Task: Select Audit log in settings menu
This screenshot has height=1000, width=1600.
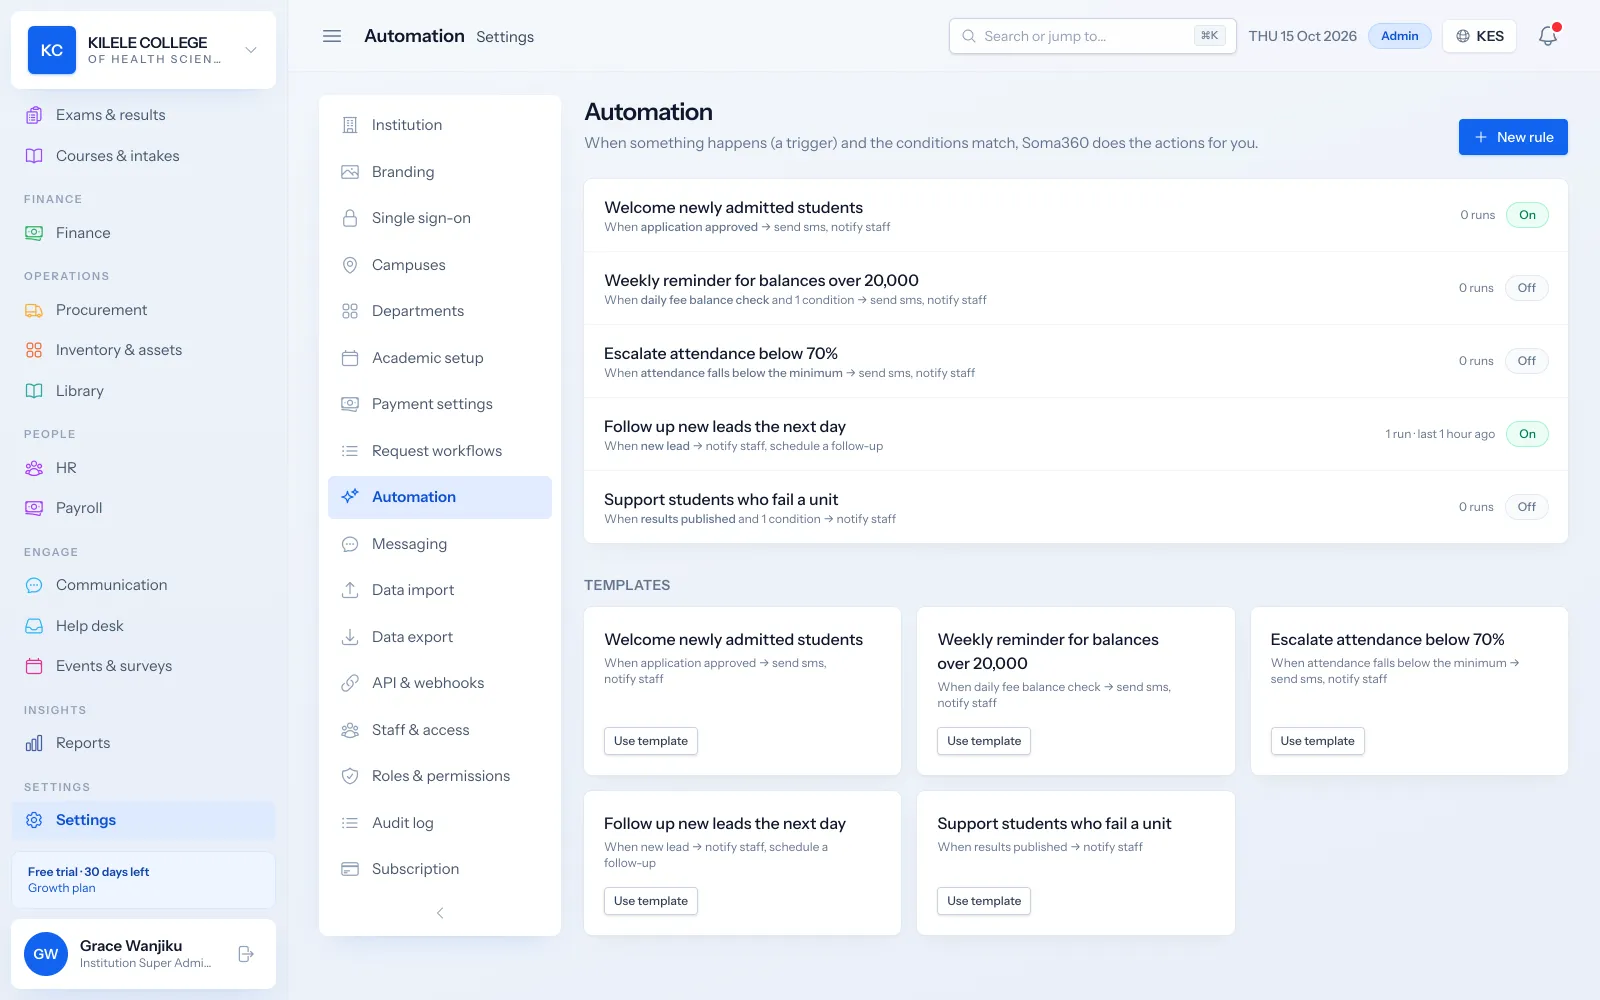Action: 440,823
